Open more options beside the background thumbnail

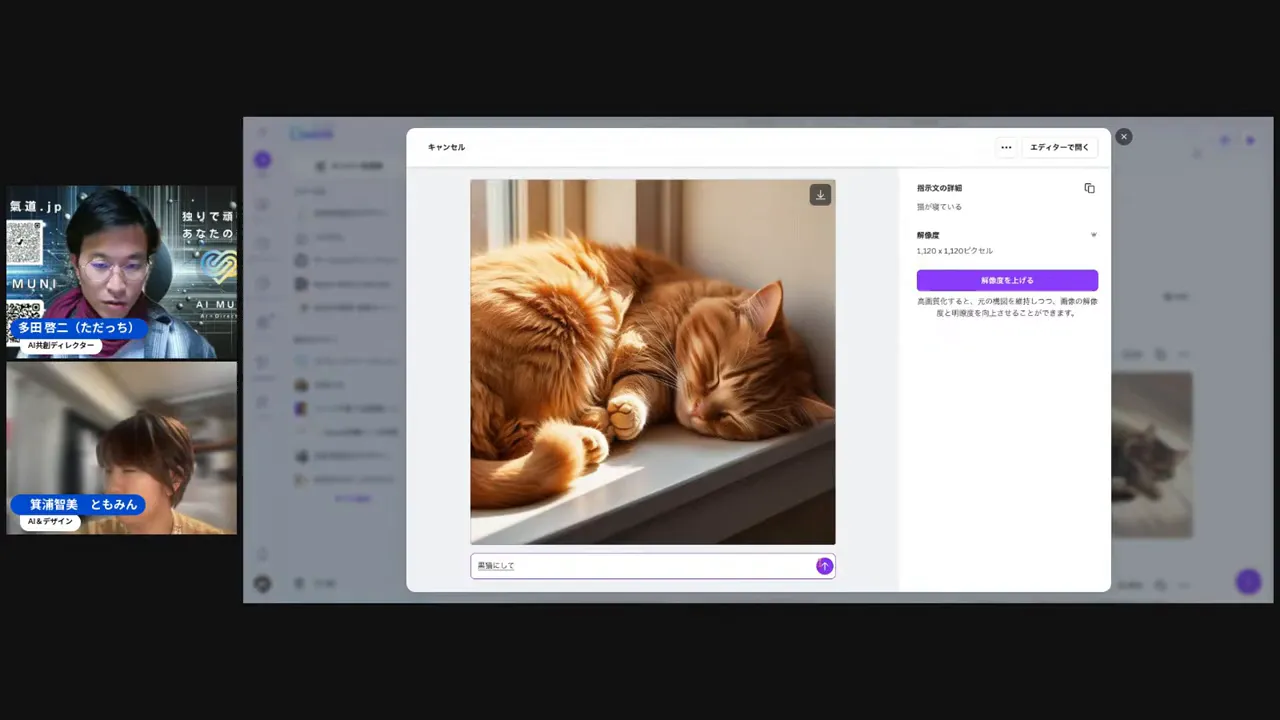(1183, 354)
